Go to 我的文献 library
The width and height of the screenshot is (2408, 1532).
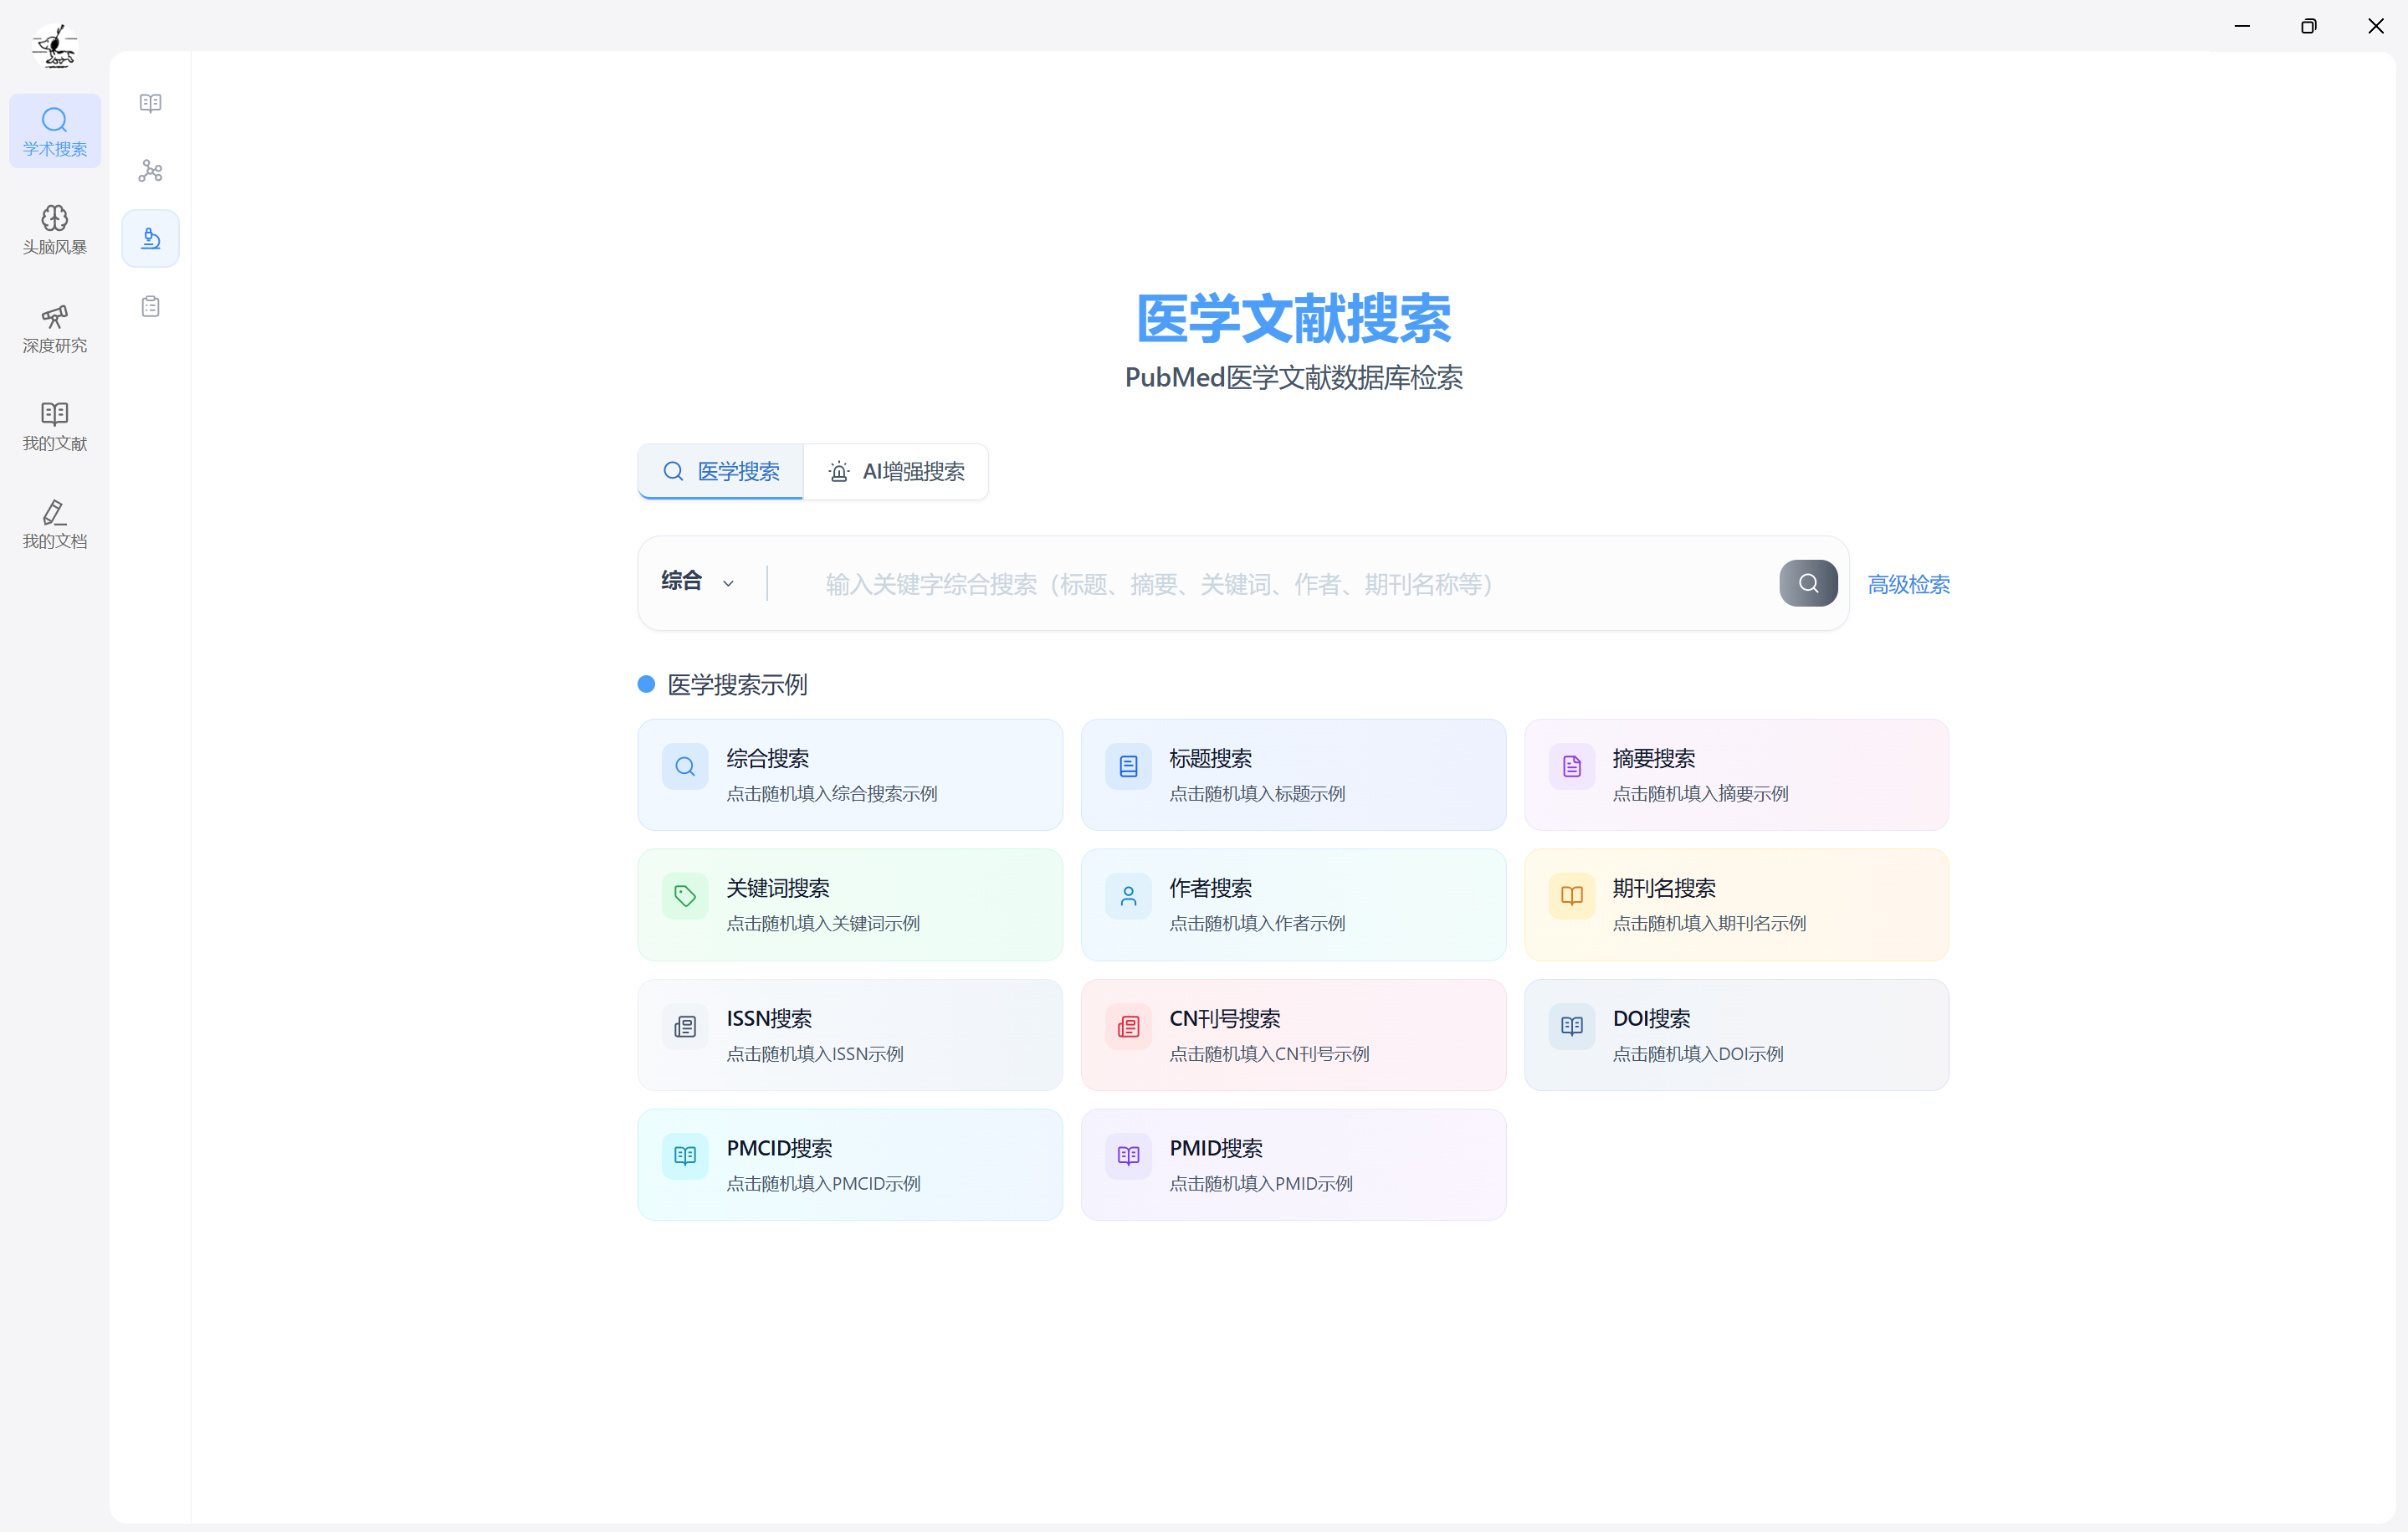[55, 426]
